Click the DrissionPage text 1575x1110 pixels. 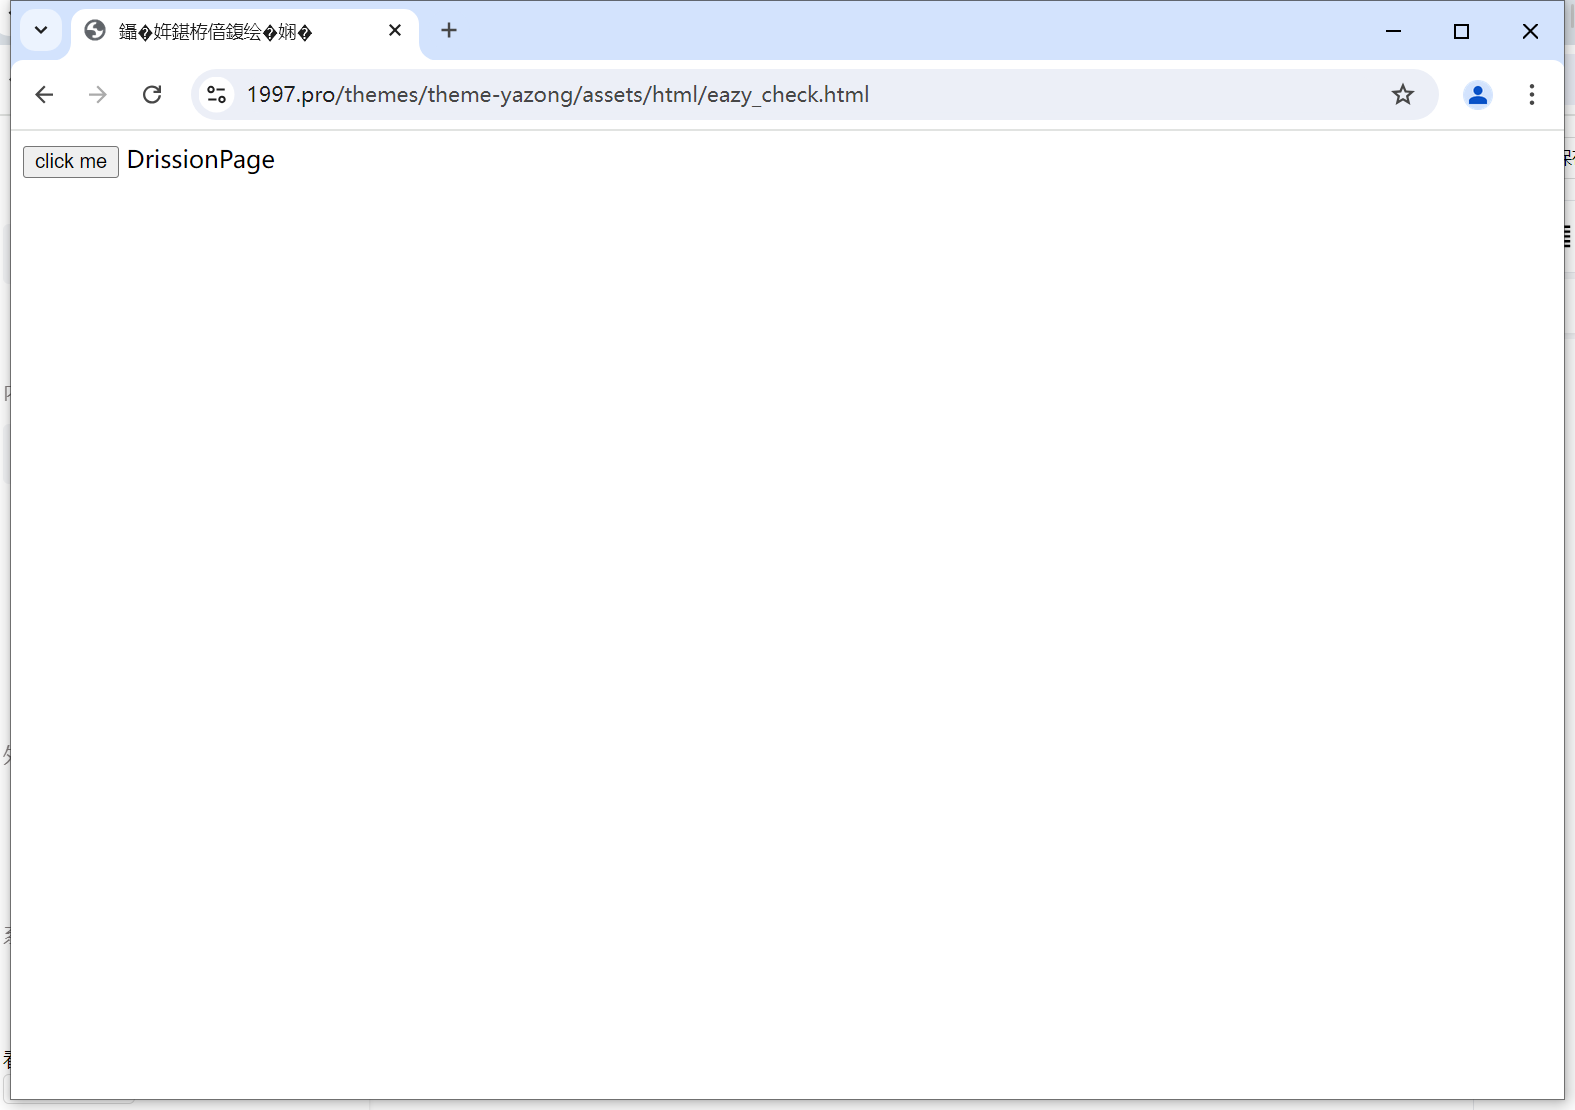pos(201,160)
